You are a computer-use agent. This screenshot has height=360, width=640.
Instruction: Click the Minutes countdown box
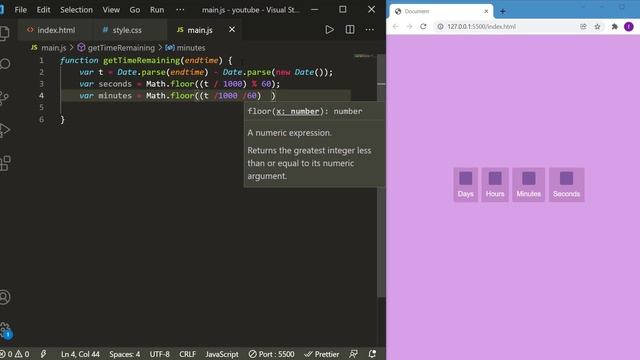point(528,184)
